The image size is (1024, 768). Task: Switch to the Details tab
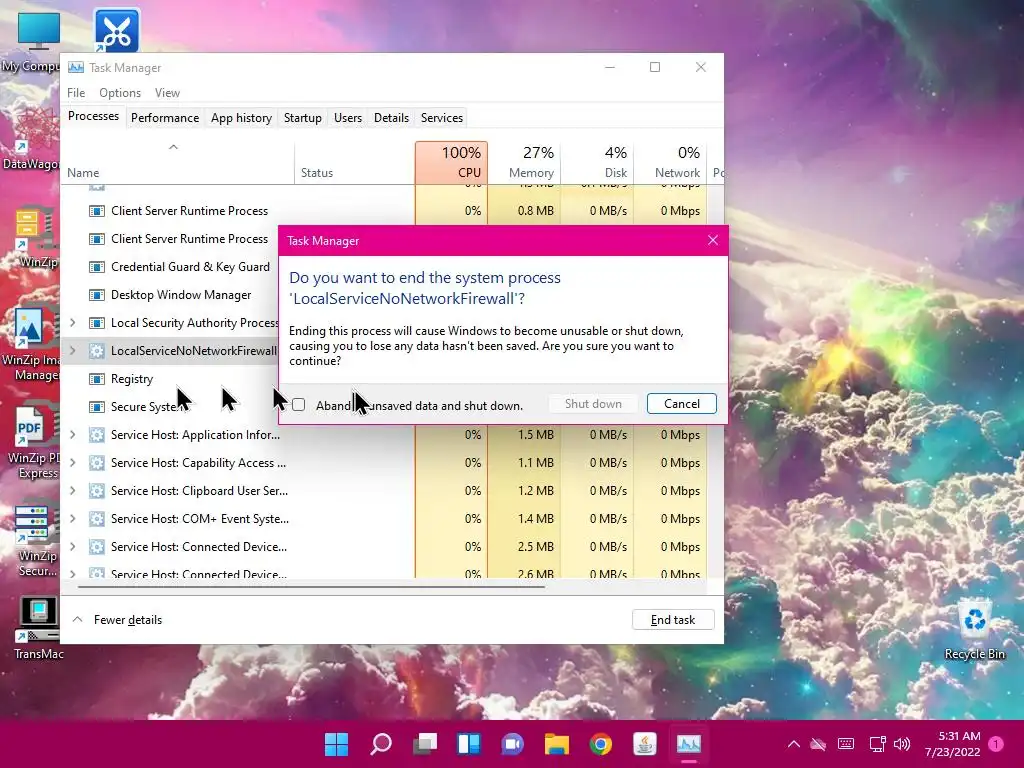pyautogui.click(x=391, y=118)
